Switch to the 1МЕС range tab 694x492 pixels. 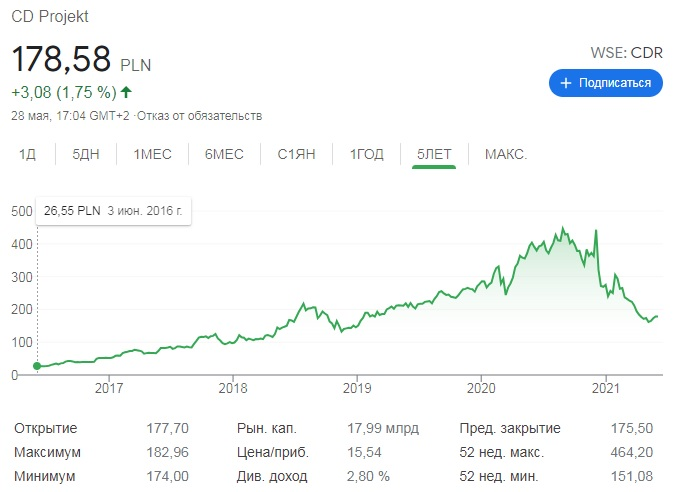pyautogui.click(x=153, y=154)
